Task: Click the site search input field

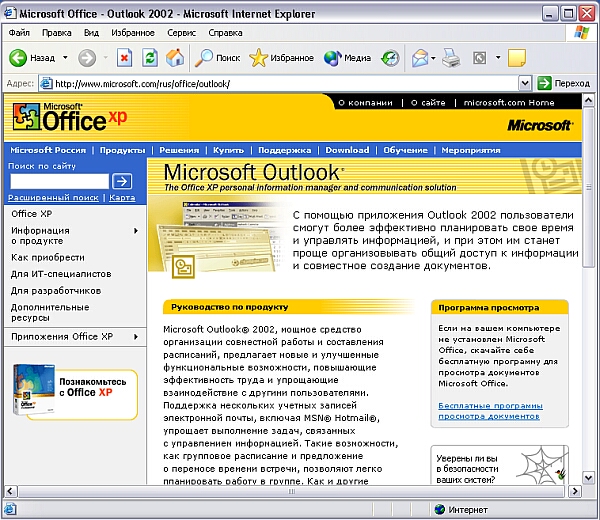Action: pyautogui.click(x=58, y=181)
